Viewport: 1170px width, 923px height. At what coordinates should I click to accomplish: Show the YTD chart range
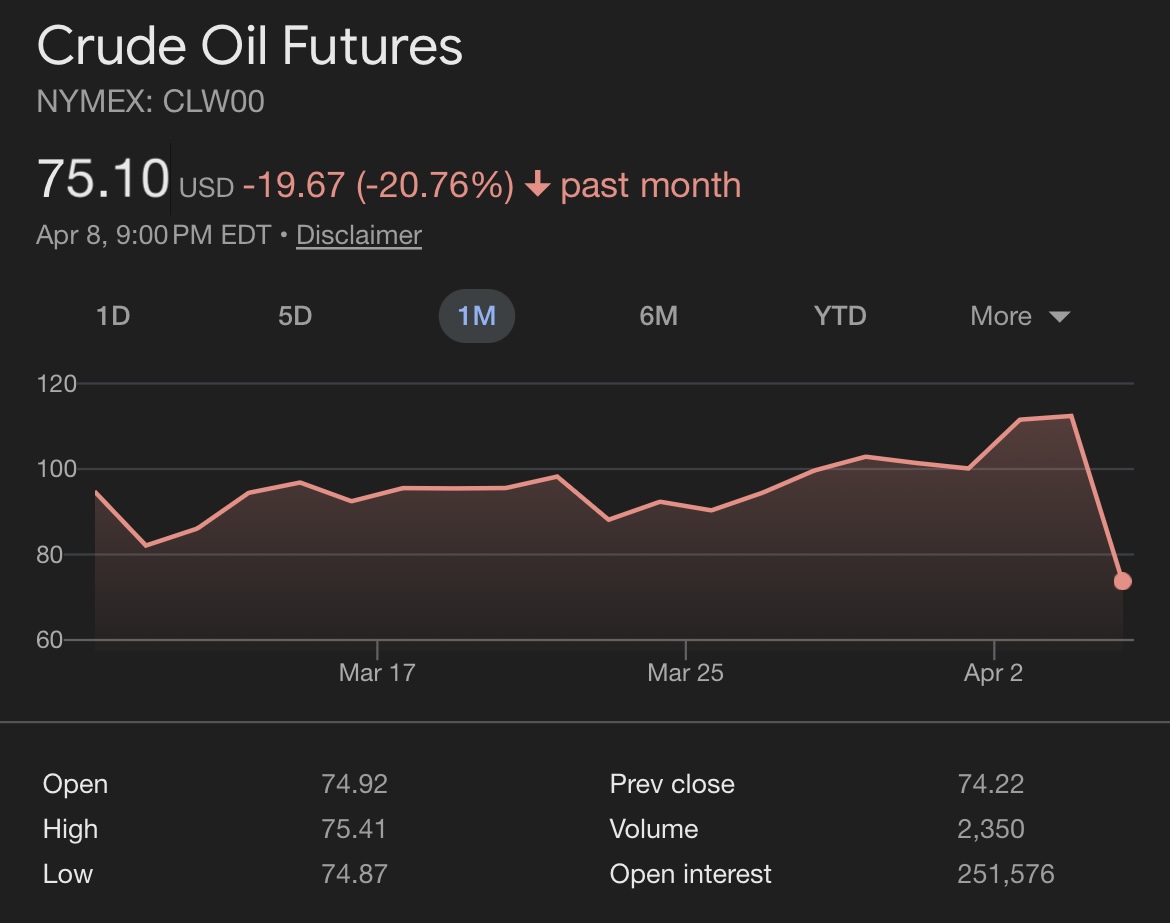(840, 316)
